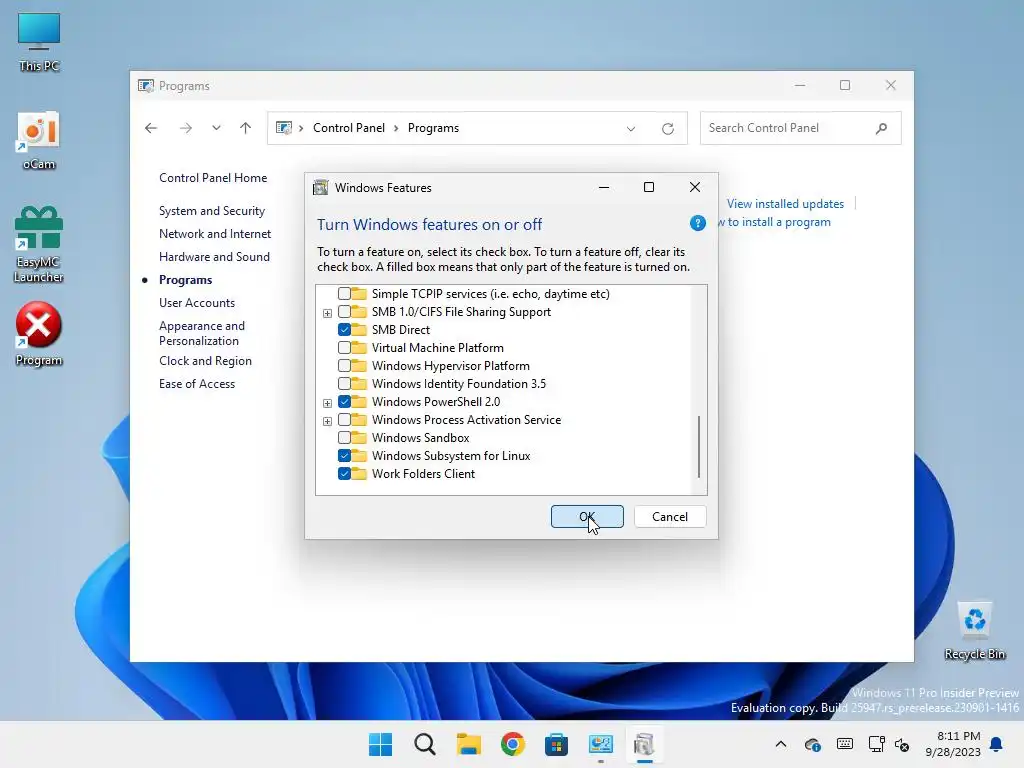Screen dimensions: 1024x768
Task: Click Cancel in Windows Features
Action: click(670, 517)
